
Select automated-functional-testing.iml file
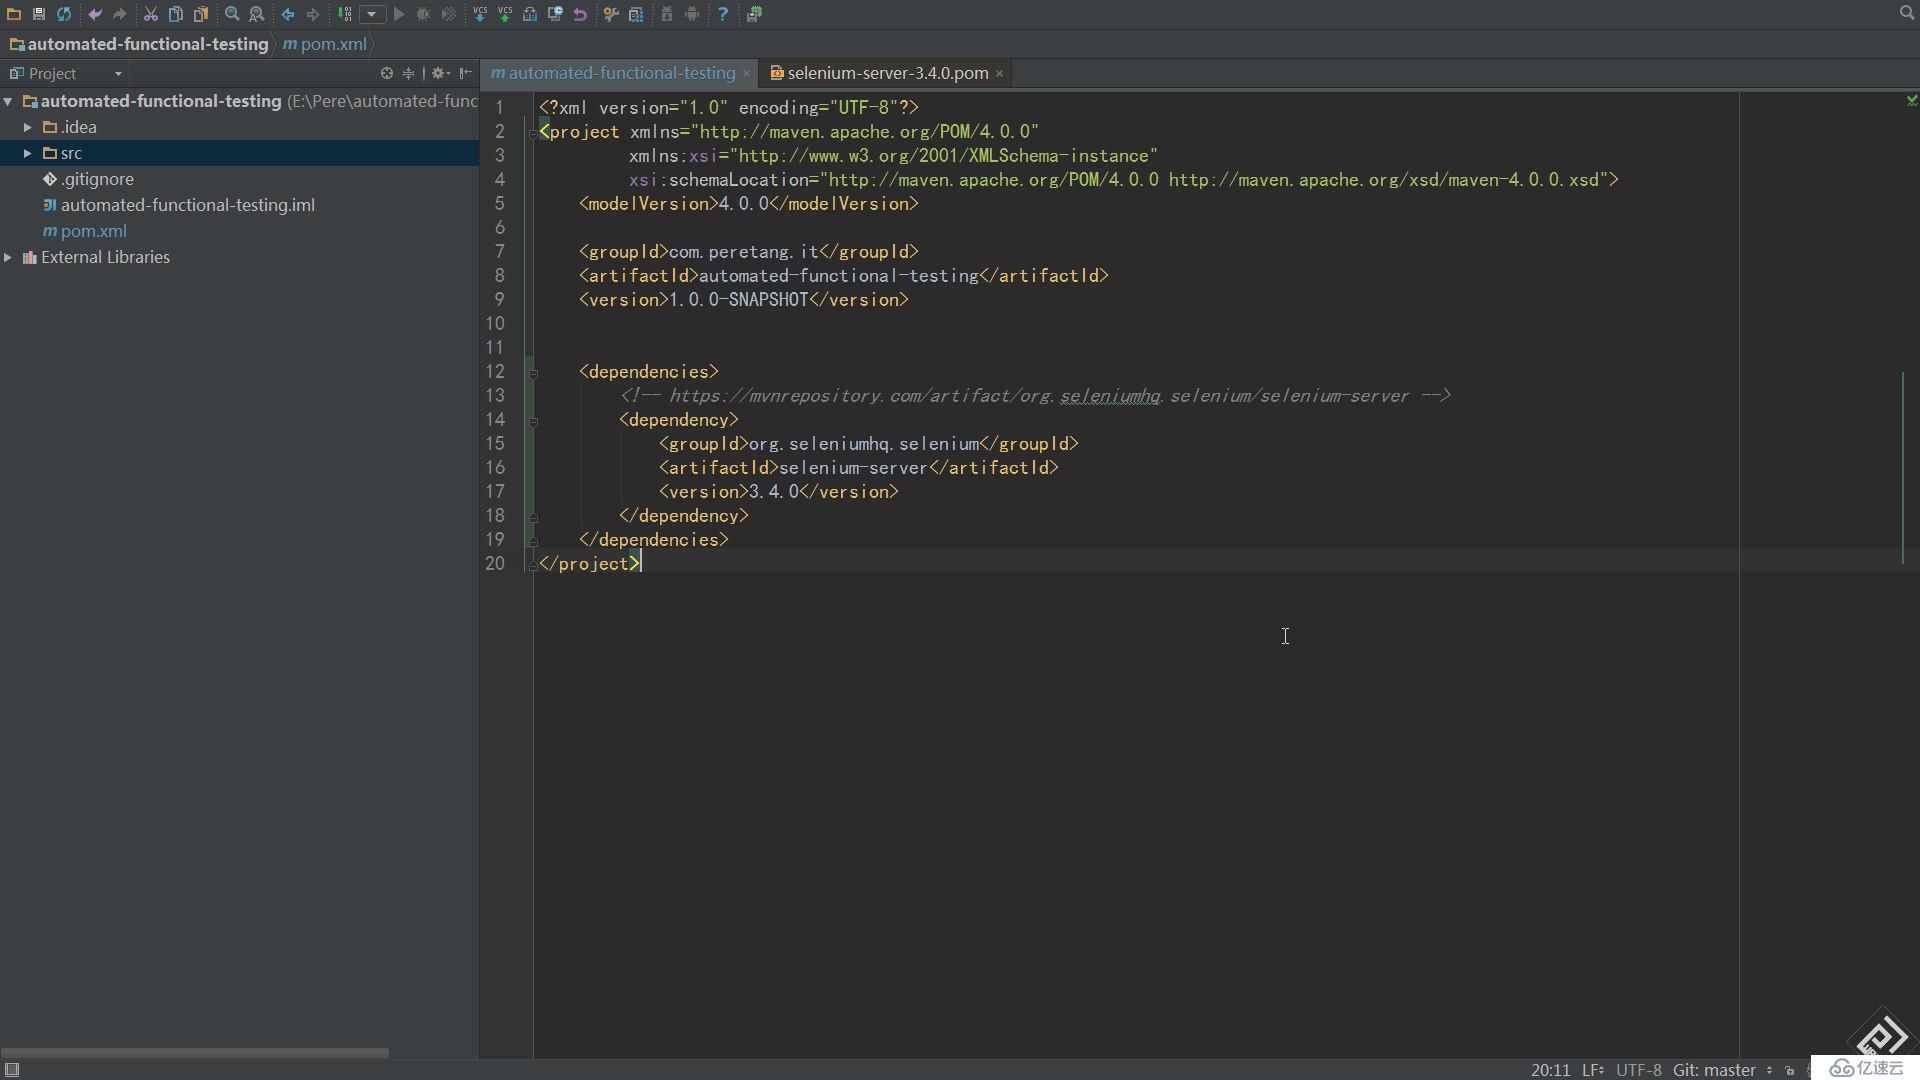[x=188, y=205]
